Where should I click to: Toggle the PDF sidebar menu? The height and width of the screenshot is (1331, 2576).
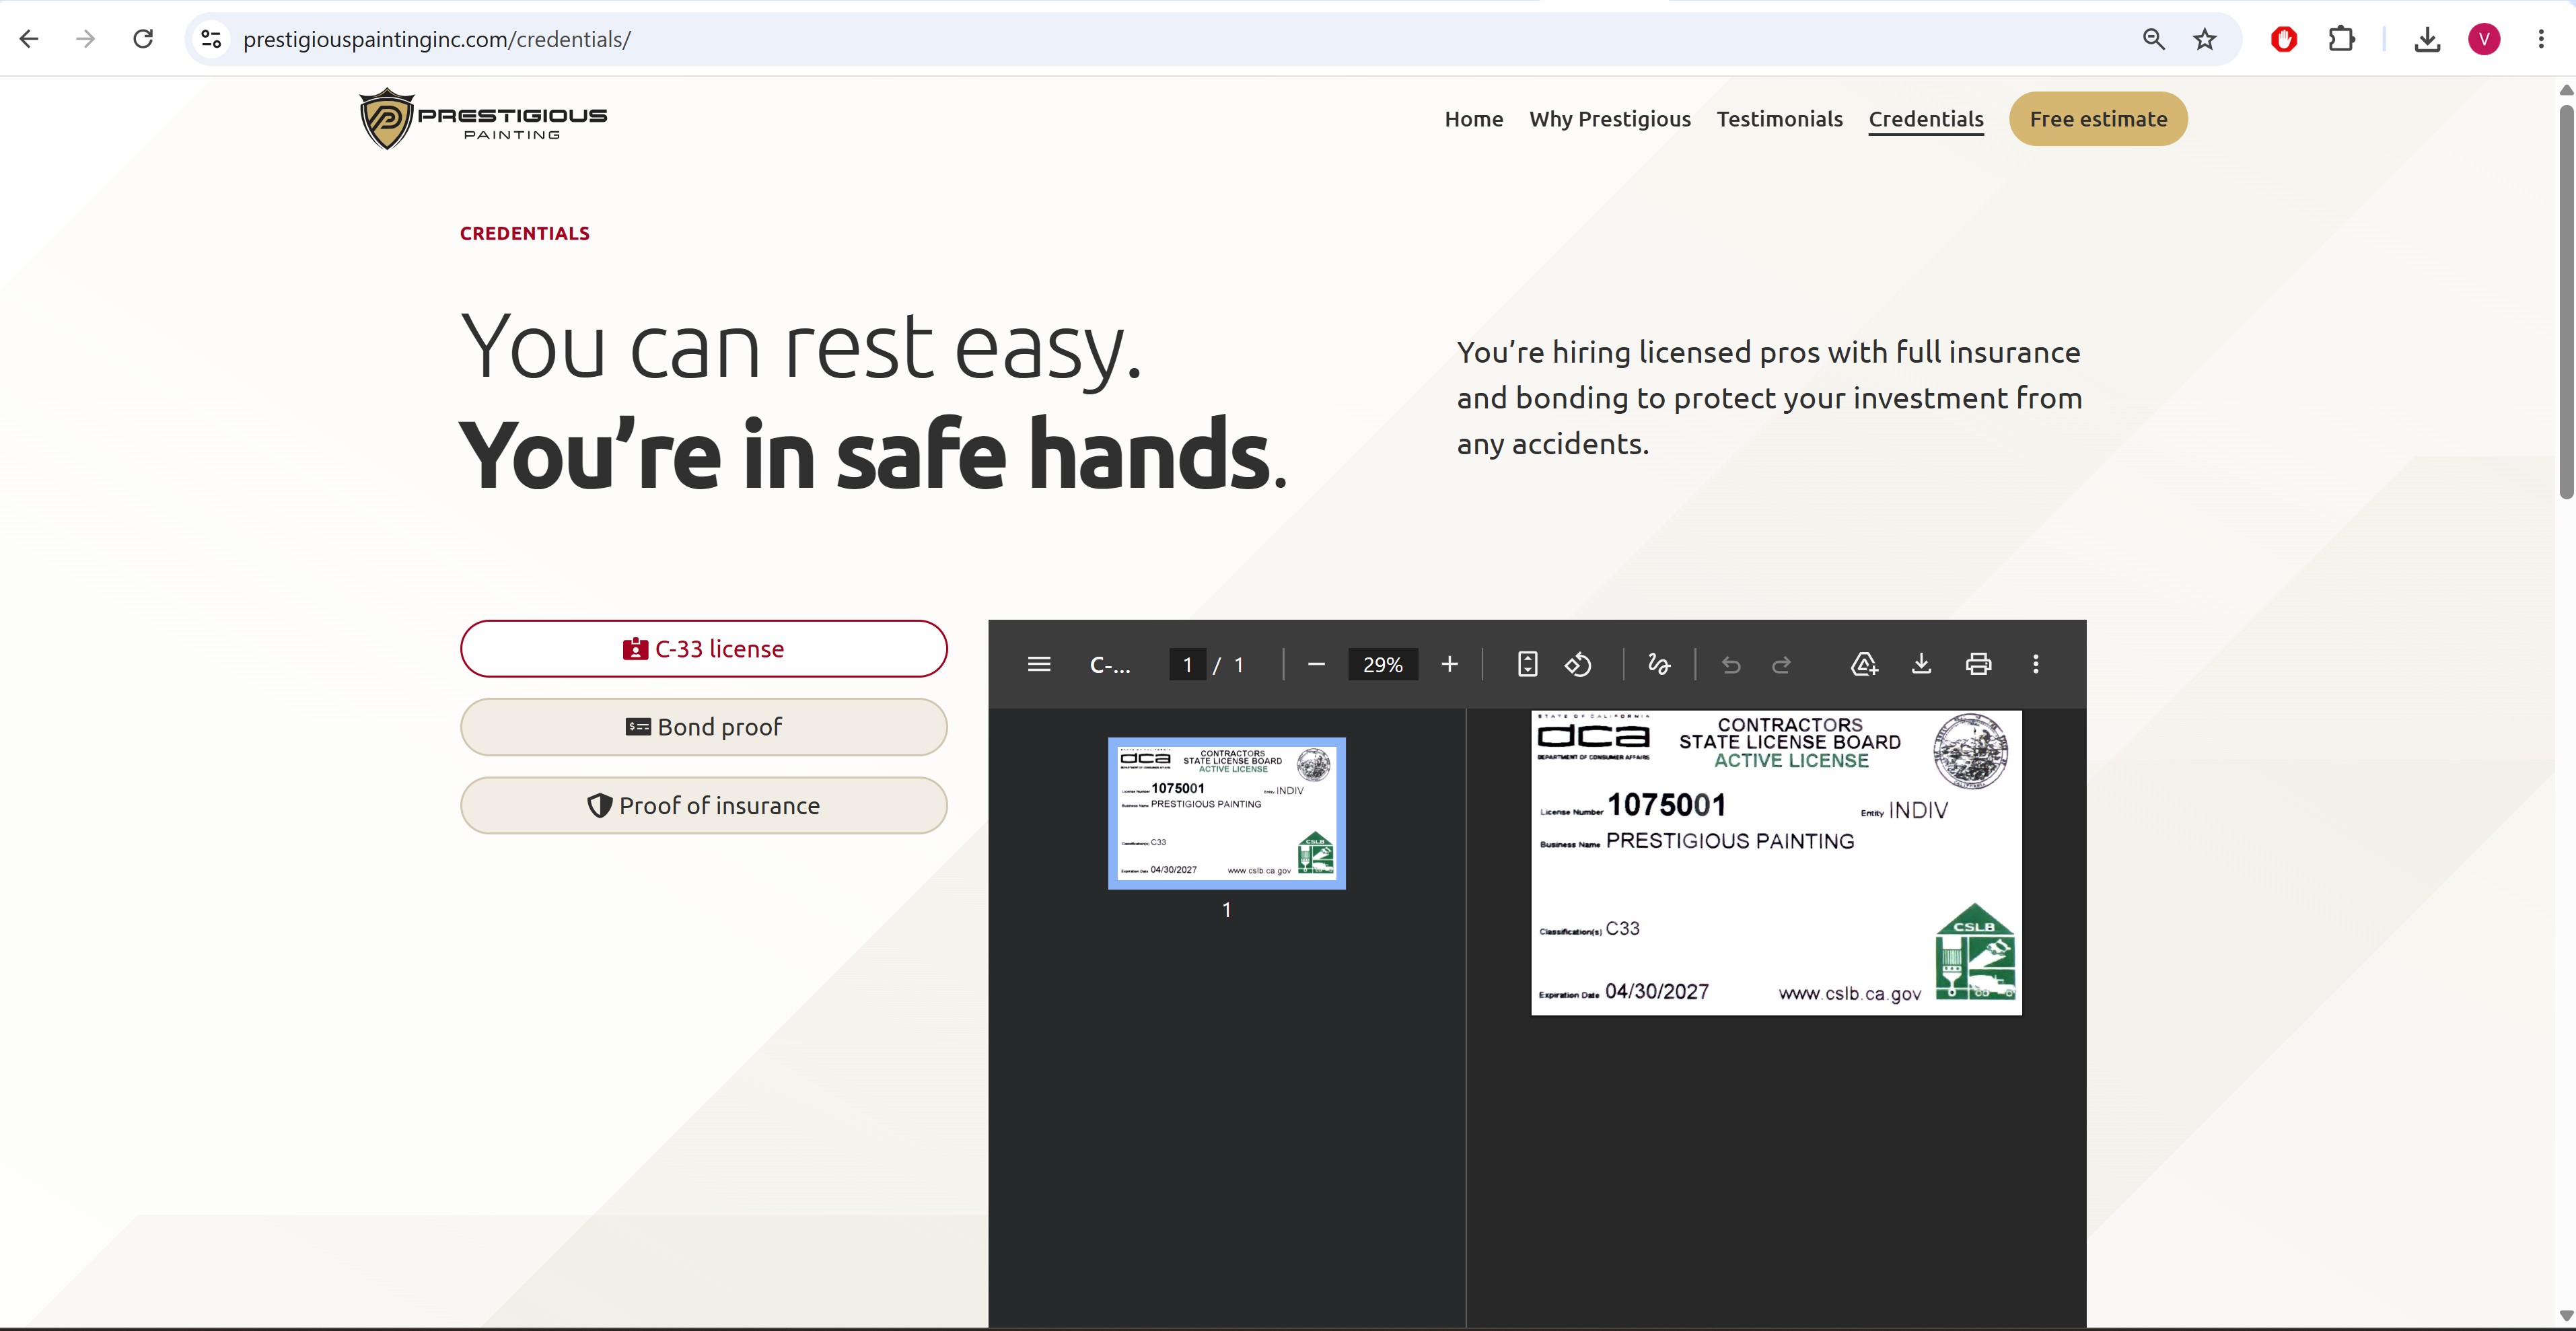[1039, 665]
